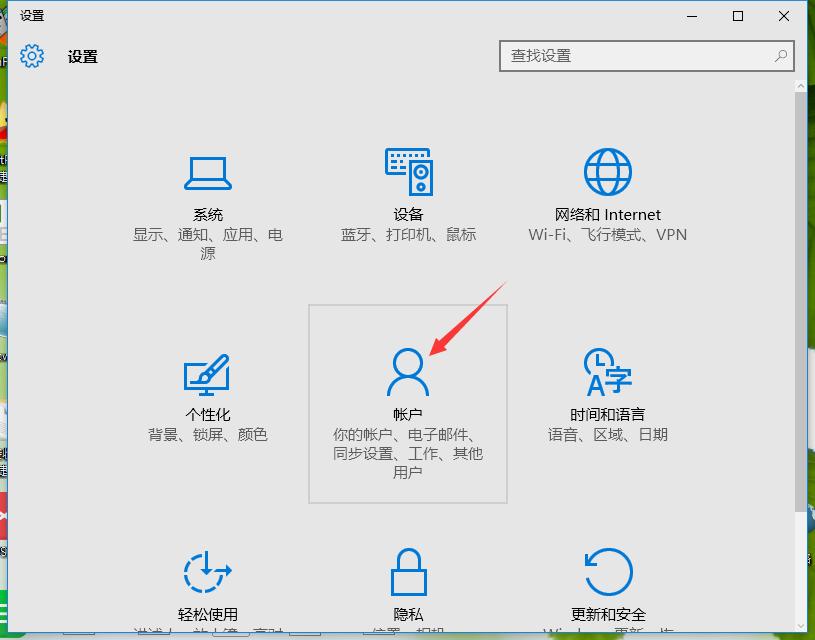
Task: Select the 轻松使用 dashed clock icon
Action: (x=208, y=573)
